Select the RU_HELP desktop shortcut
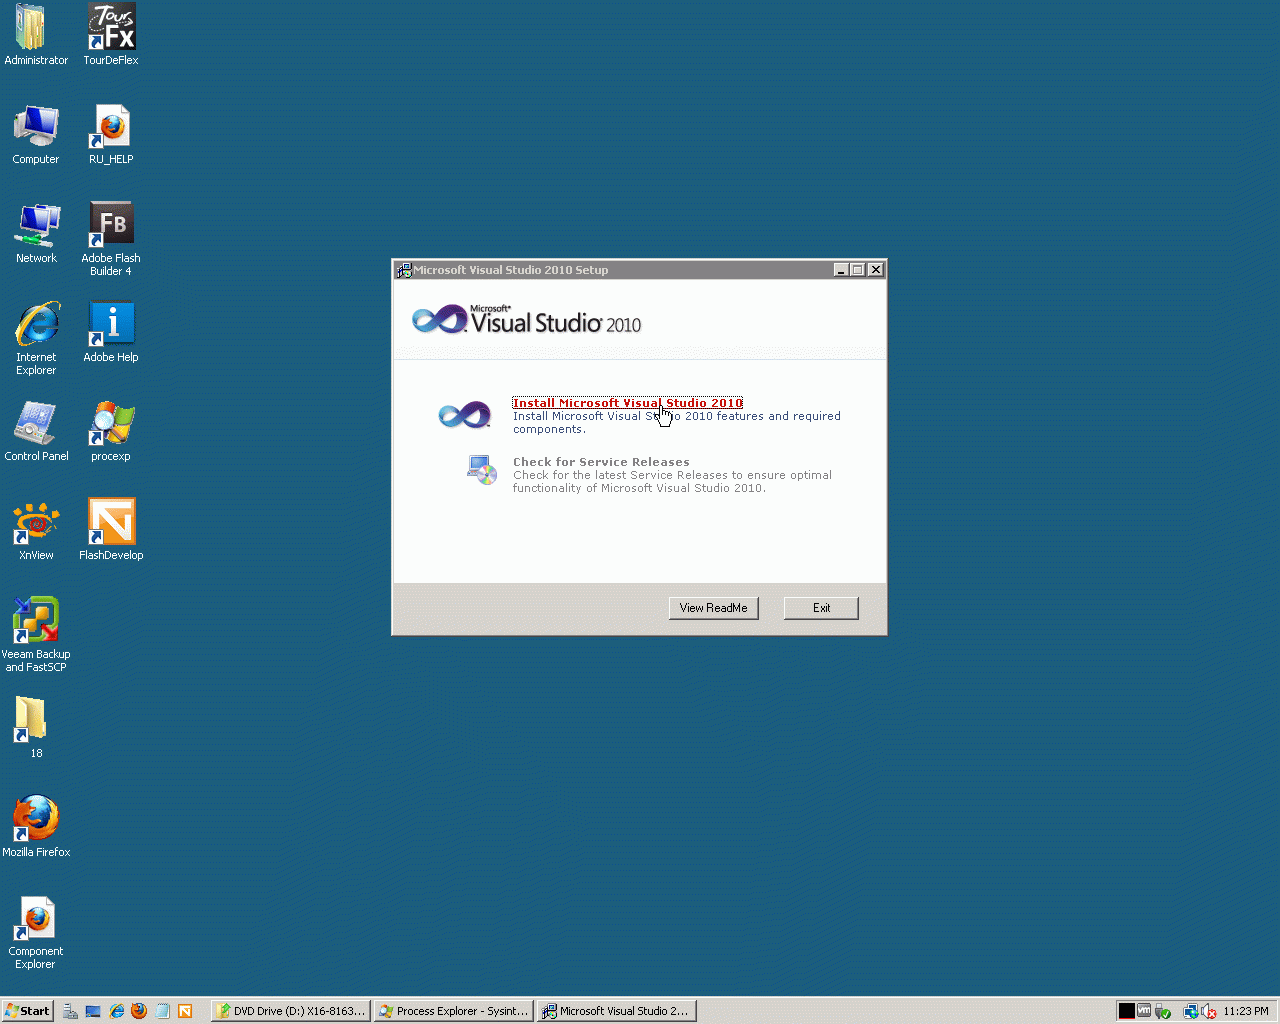This screenshot has width=1280, height=1024. coord(111,134)
